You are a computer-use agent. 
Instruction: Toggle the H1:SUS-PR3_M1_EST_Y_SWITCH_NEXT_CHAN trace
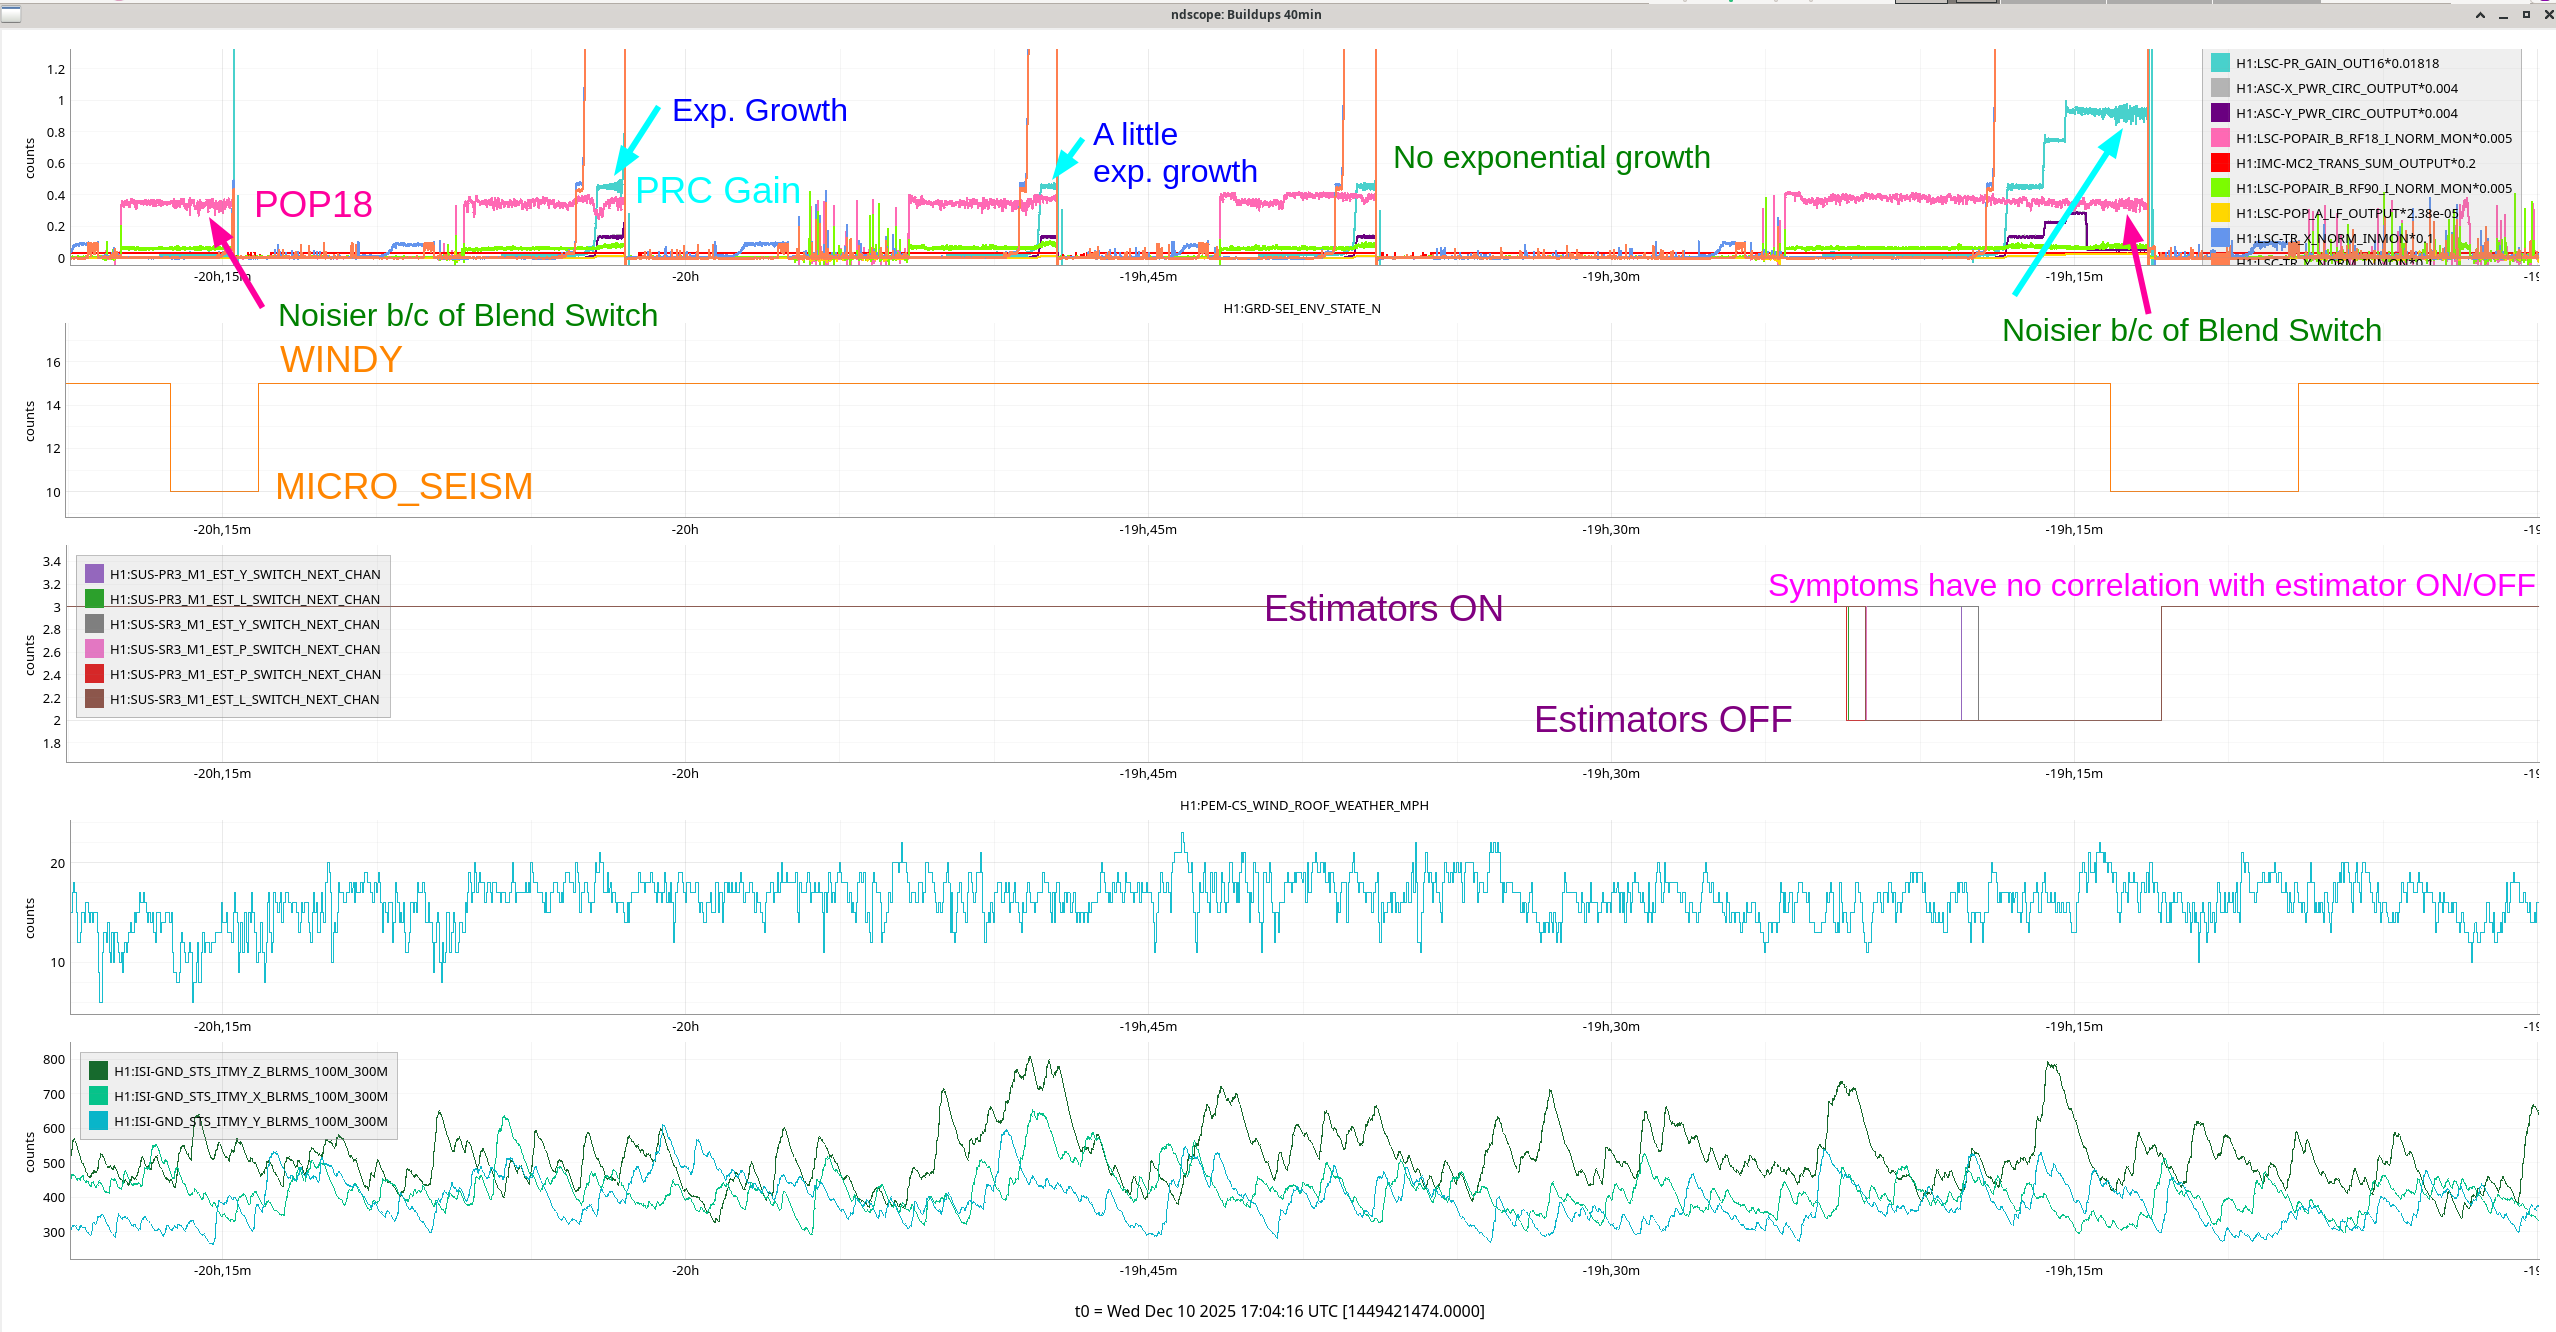244,574
